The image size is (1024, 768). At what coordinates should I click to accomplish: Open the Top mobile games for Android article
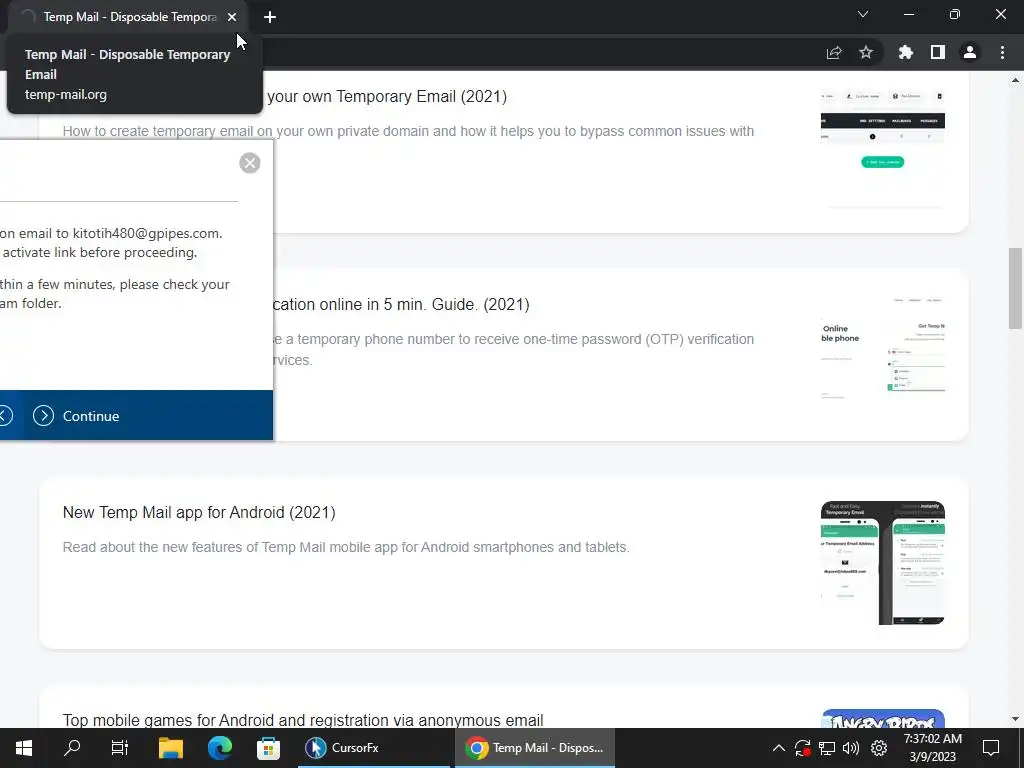303,720
